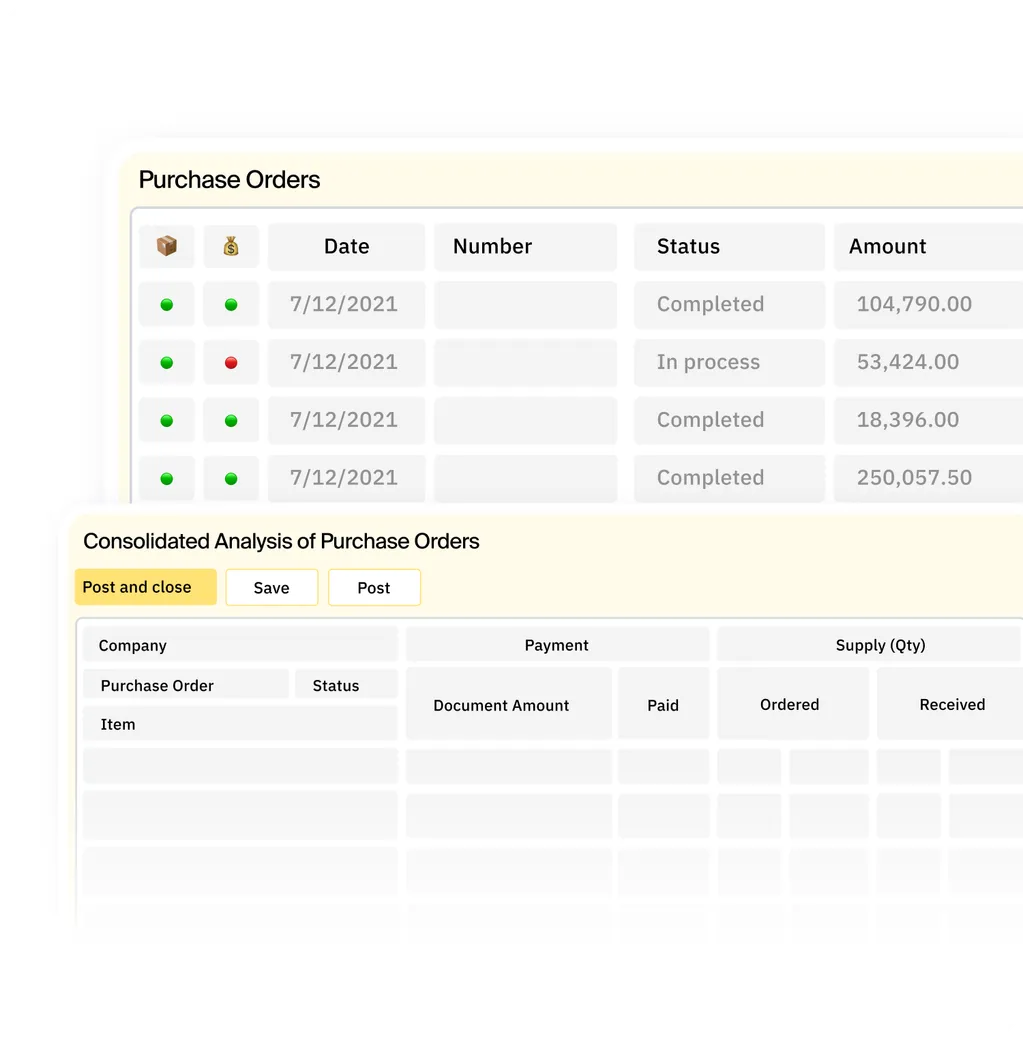Select the Number column header
This screenshot has width=1023, height=1038.
click(526, 246)
